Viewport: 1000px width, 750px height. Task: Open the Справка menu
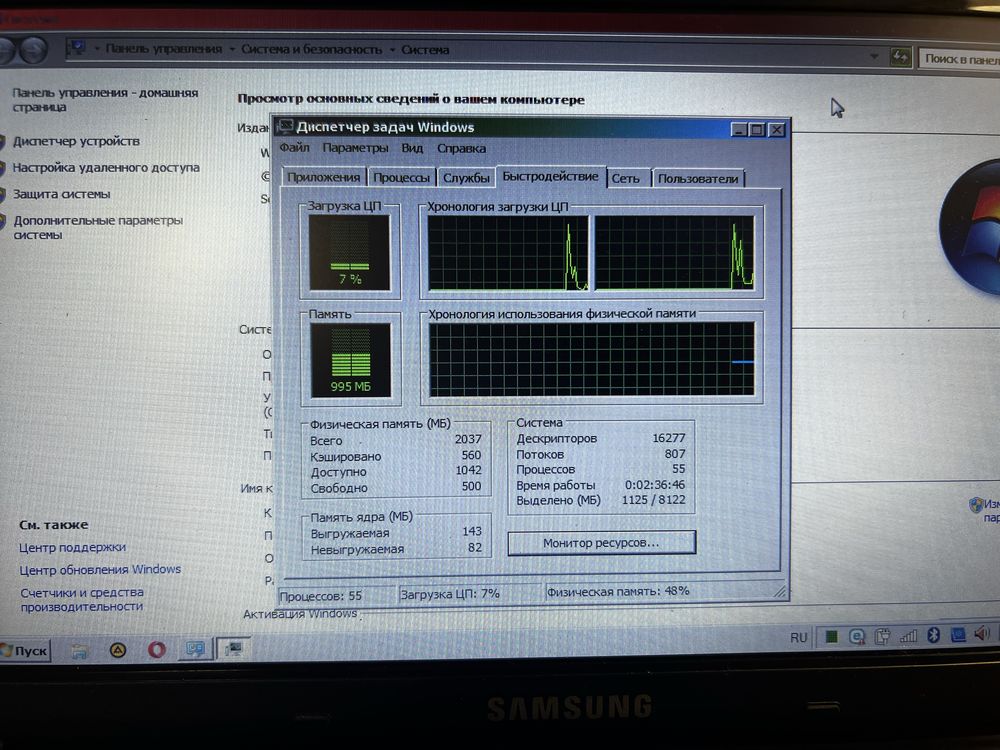[461, 149]
